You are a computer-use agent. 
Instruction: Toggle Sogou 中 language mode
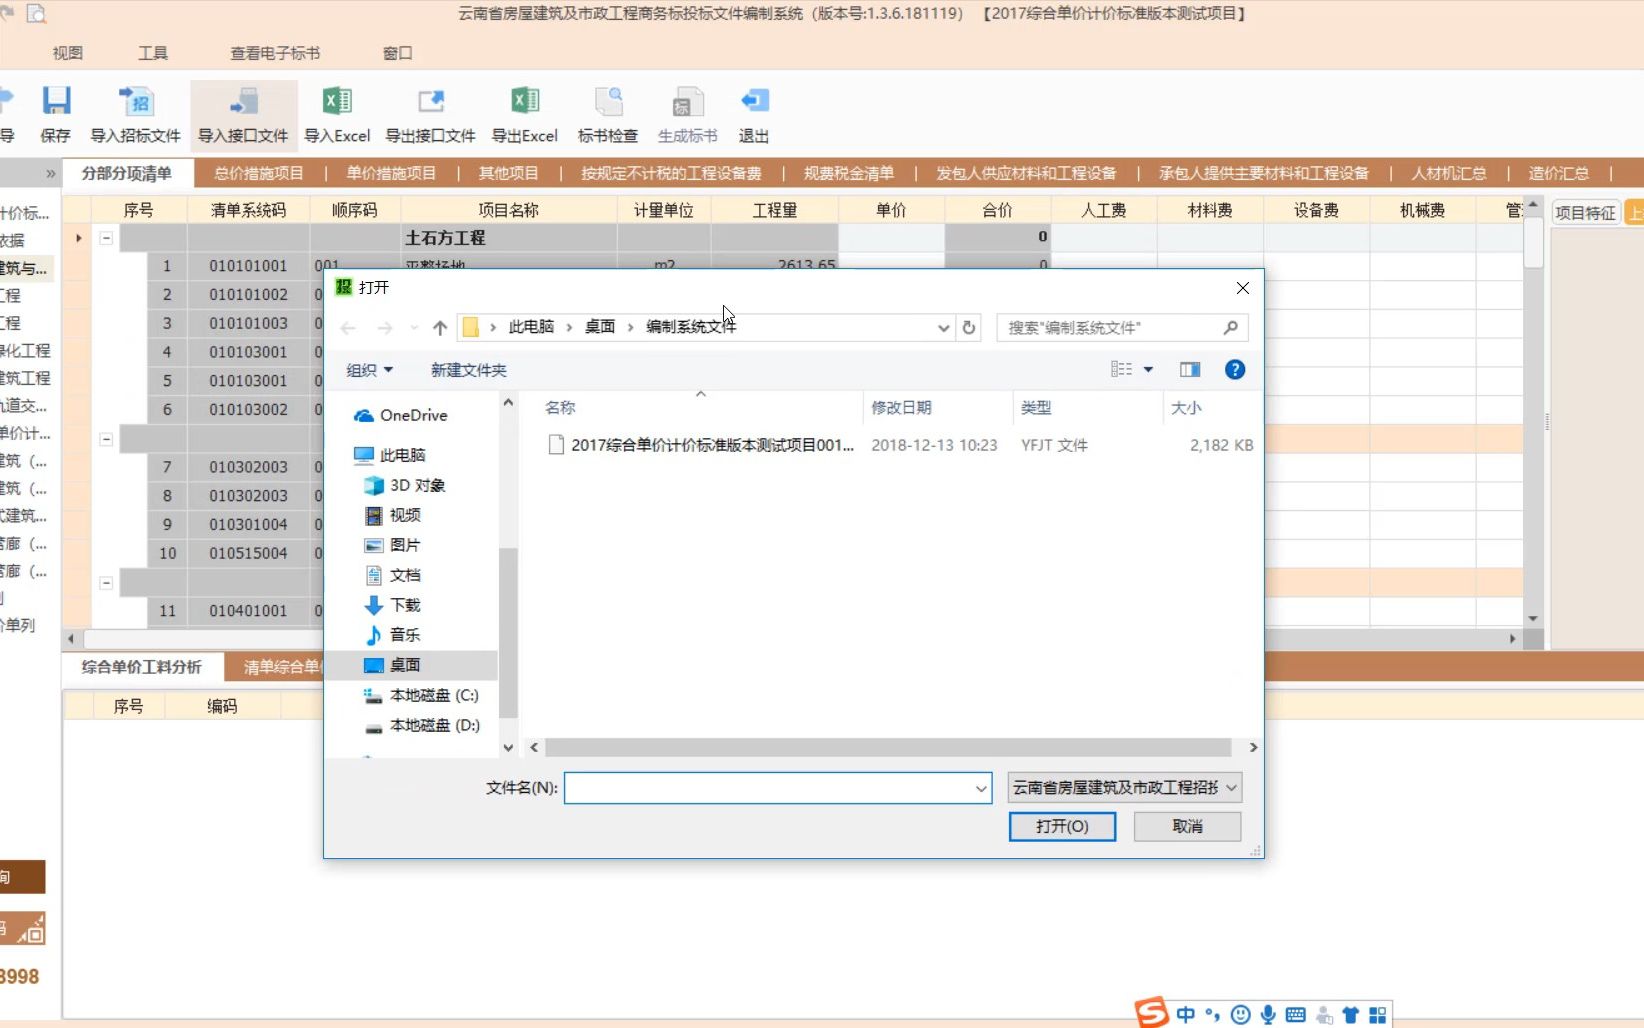pos(1186,1015)
